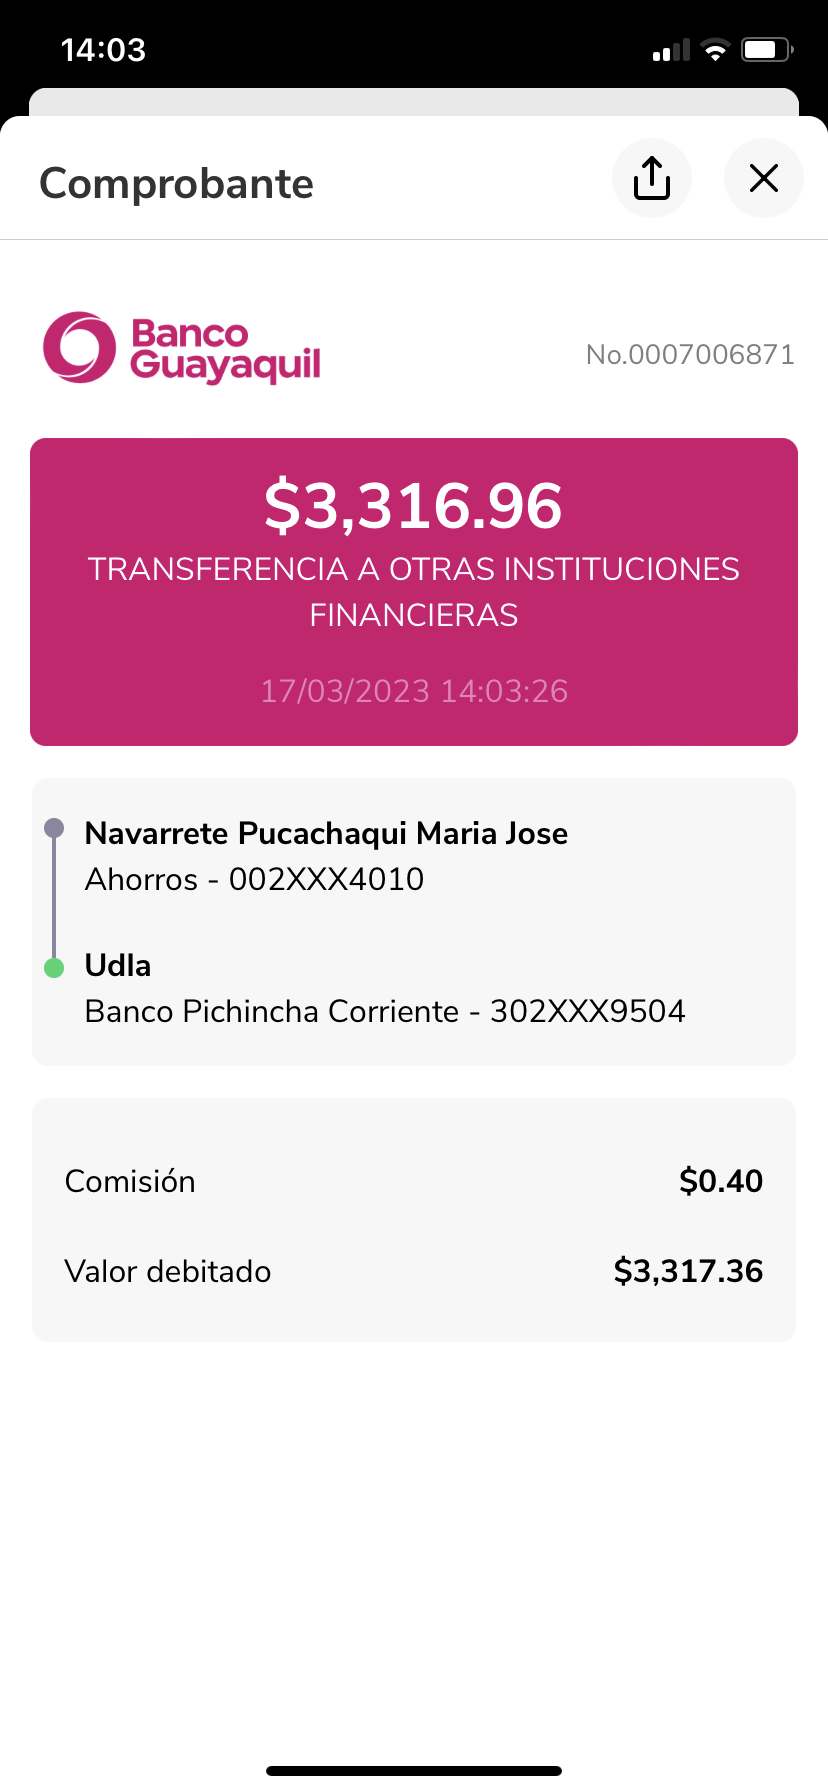
Task: Tap the transfer date 17/03/2023 14:03:26
Action: [414, 691]
